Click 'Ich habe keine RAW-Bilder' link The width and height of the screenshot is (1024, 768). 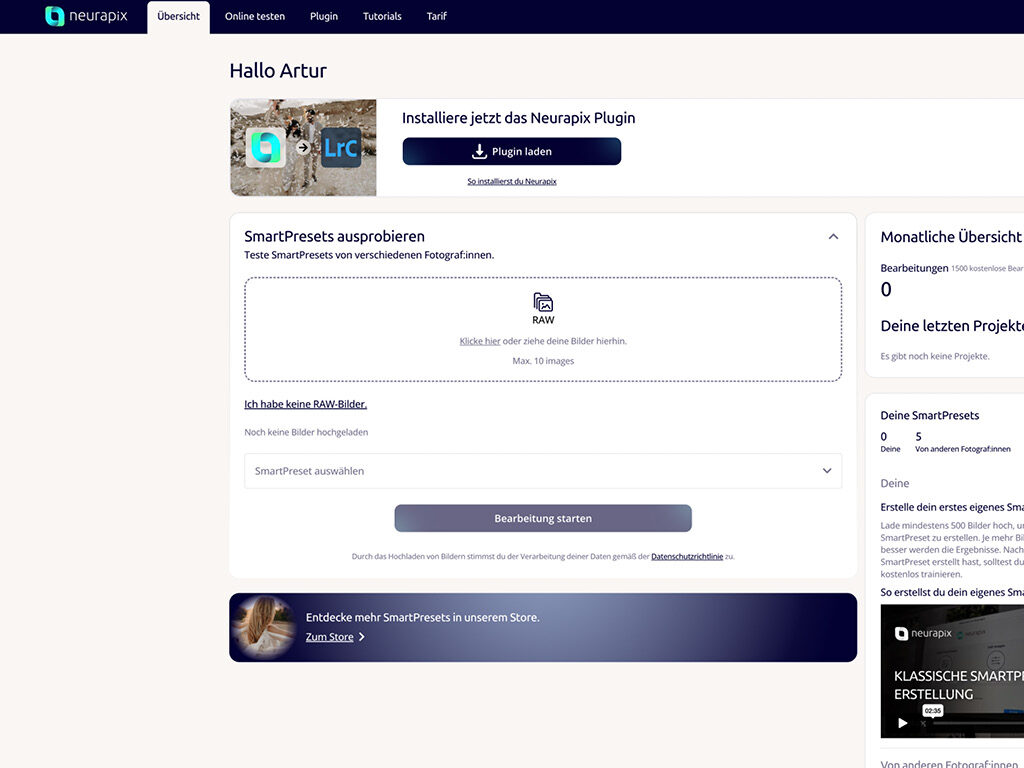(x=305, y=404)
